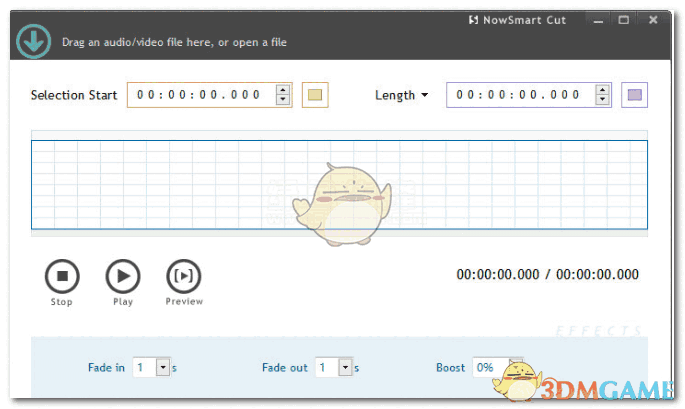Click the Stop playback button
This screenshot has height=409, width=685.
coord(62,276)
